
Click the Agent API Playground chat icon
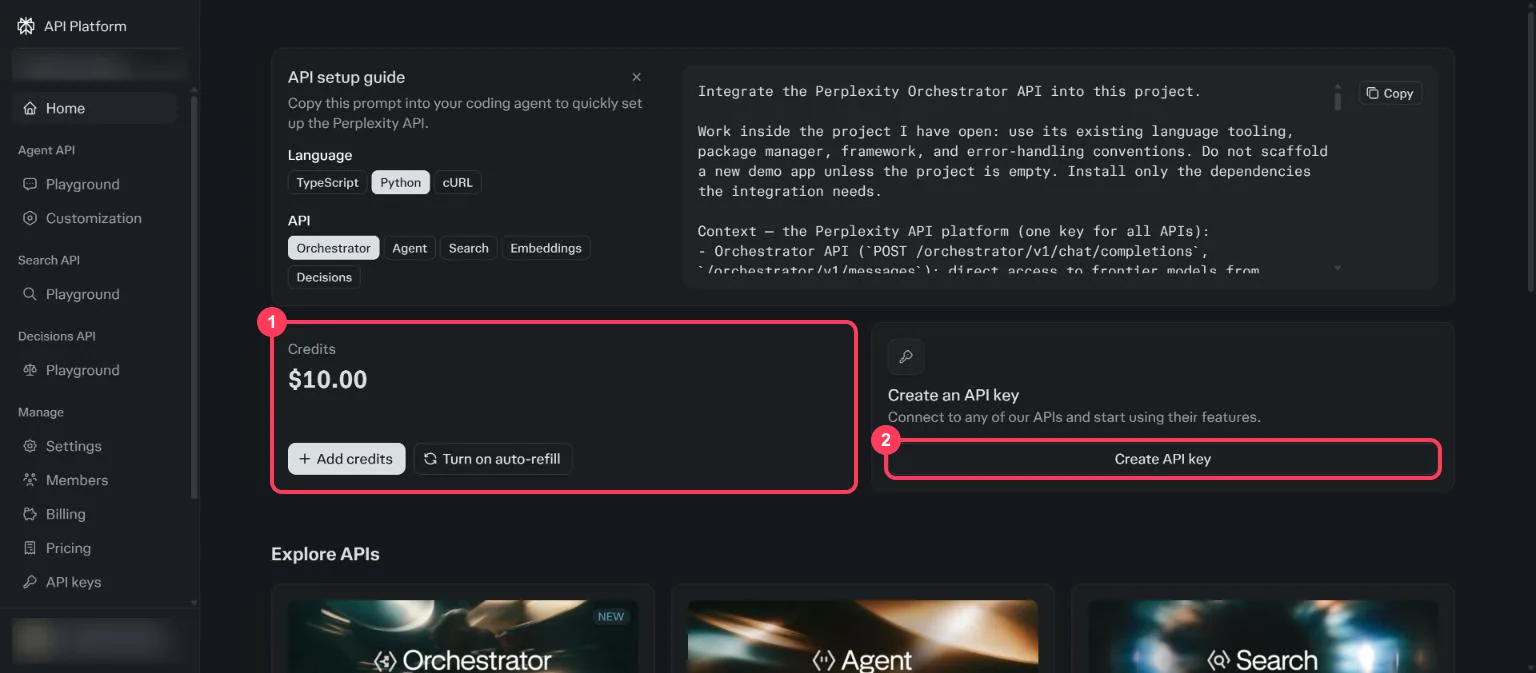[x=30, y=184]
